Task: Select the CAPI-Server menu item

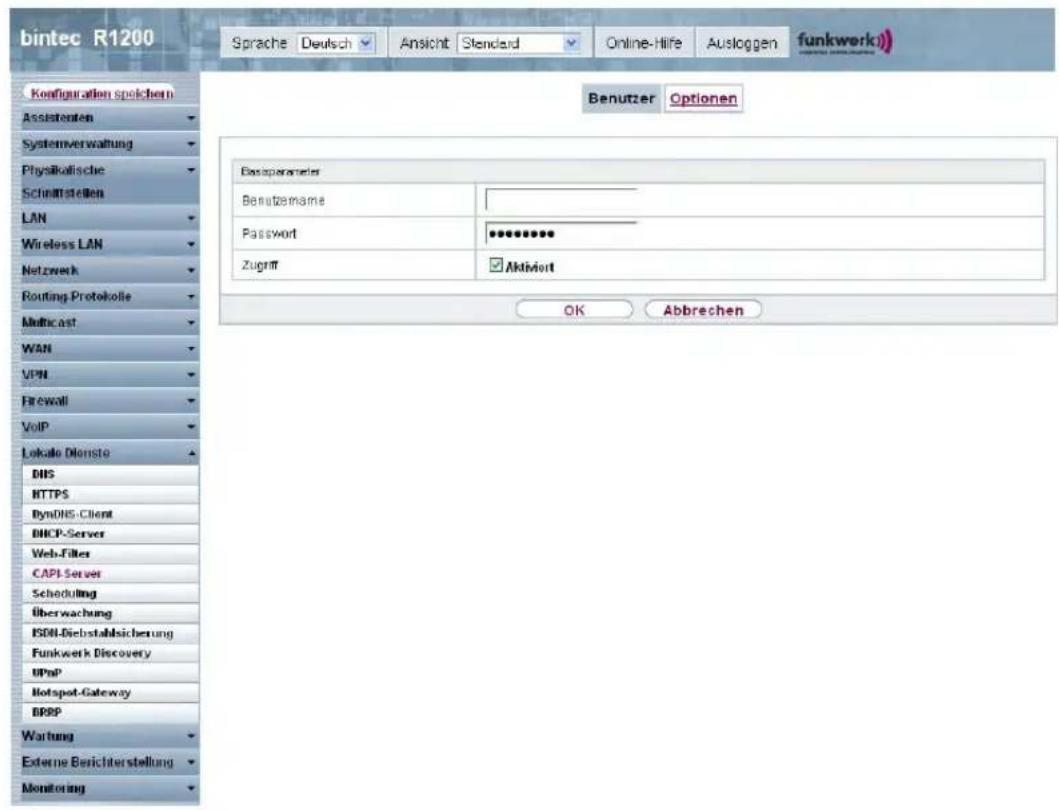Action: (x=111, y=574)
